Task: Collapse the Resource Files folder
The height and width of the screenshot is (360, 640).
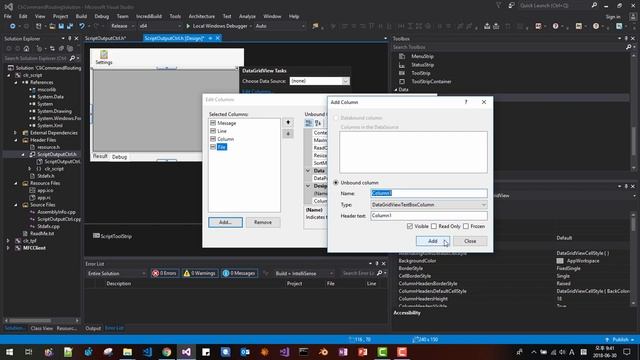Action: pyautogui.click(x=16, y=183)
